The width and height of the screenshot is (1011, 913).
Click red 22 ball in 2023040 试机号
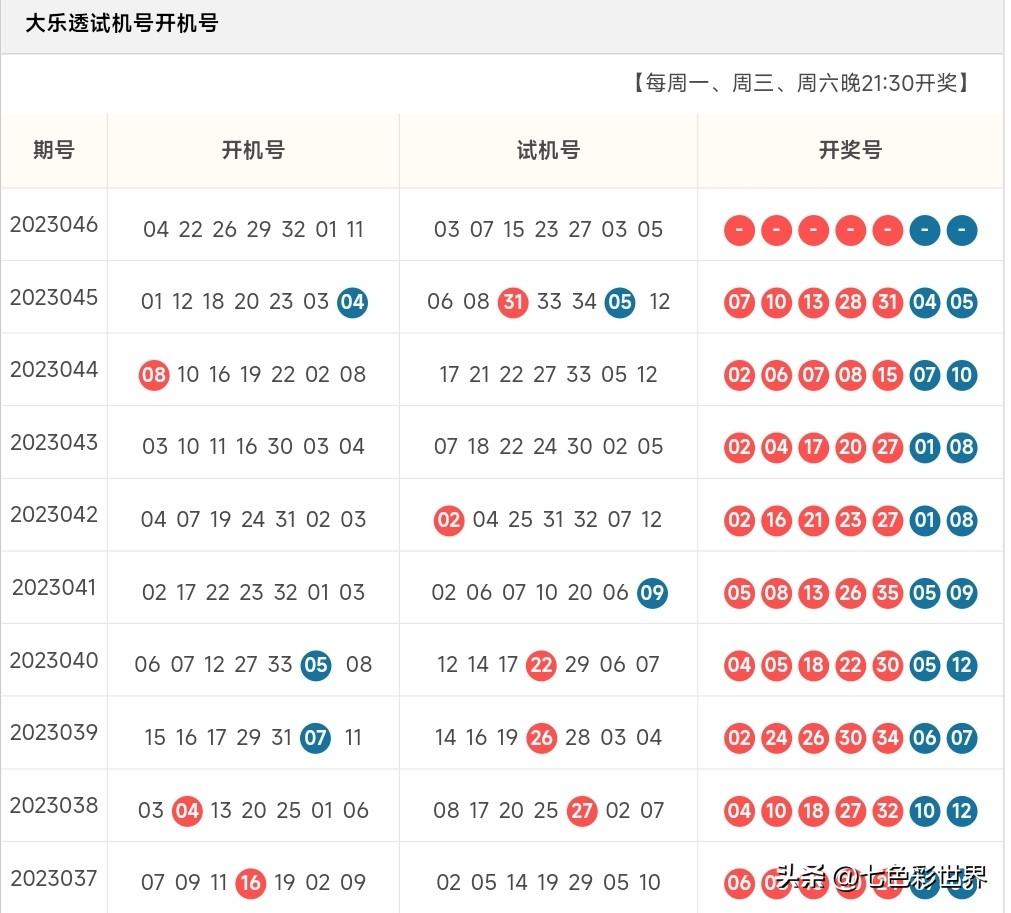(541, 665)
